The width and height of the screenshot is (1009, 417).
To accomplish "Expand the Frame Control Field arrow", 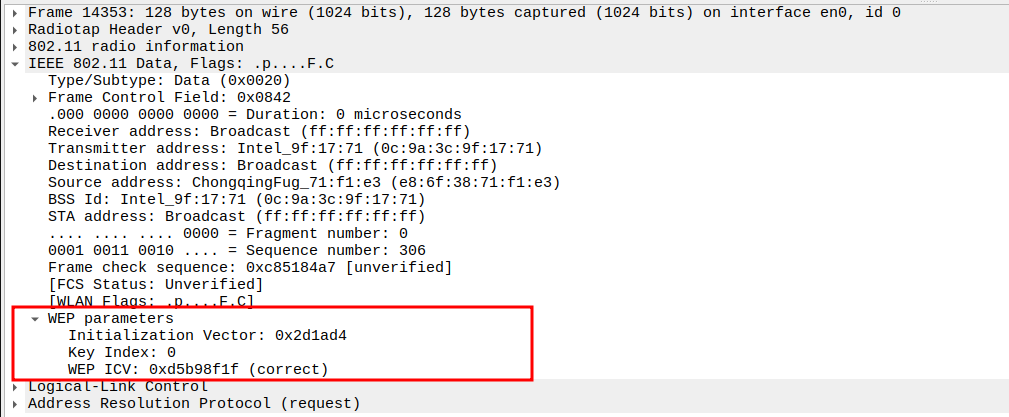I will click(x=36, y=98).
